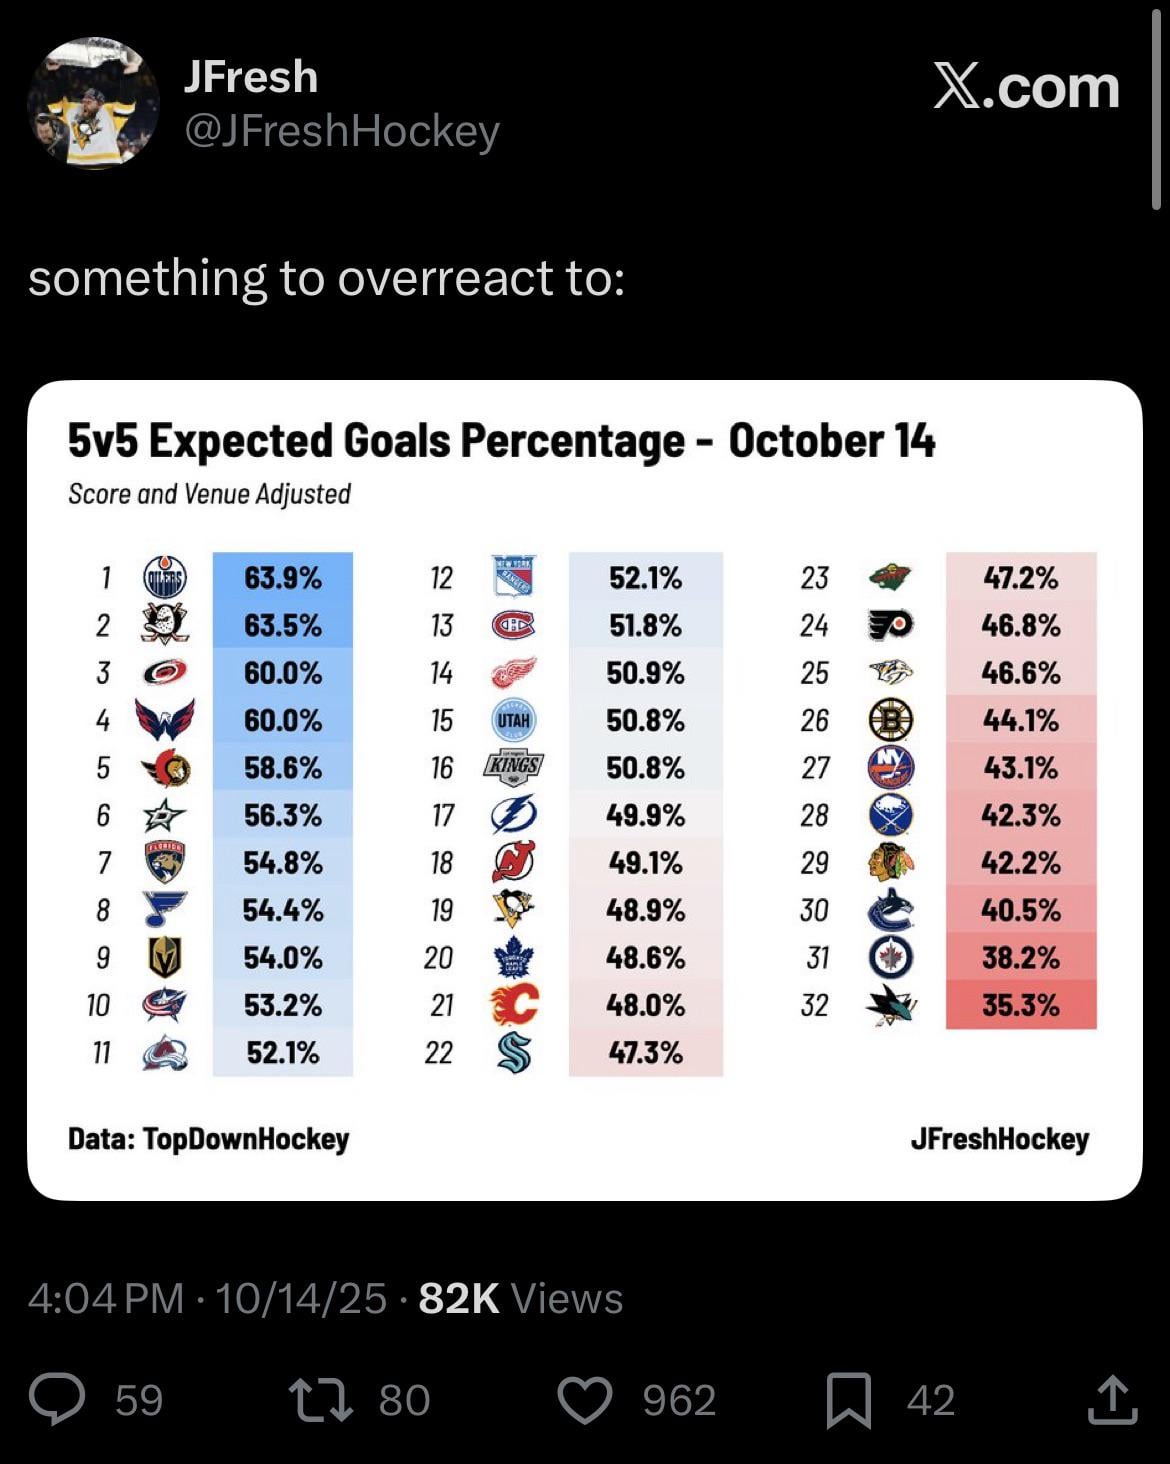Screen dimensions: 1170x1464
Task: Tap the repost arrows icon
Action: pyautogui.click(x=320, y=1399)
